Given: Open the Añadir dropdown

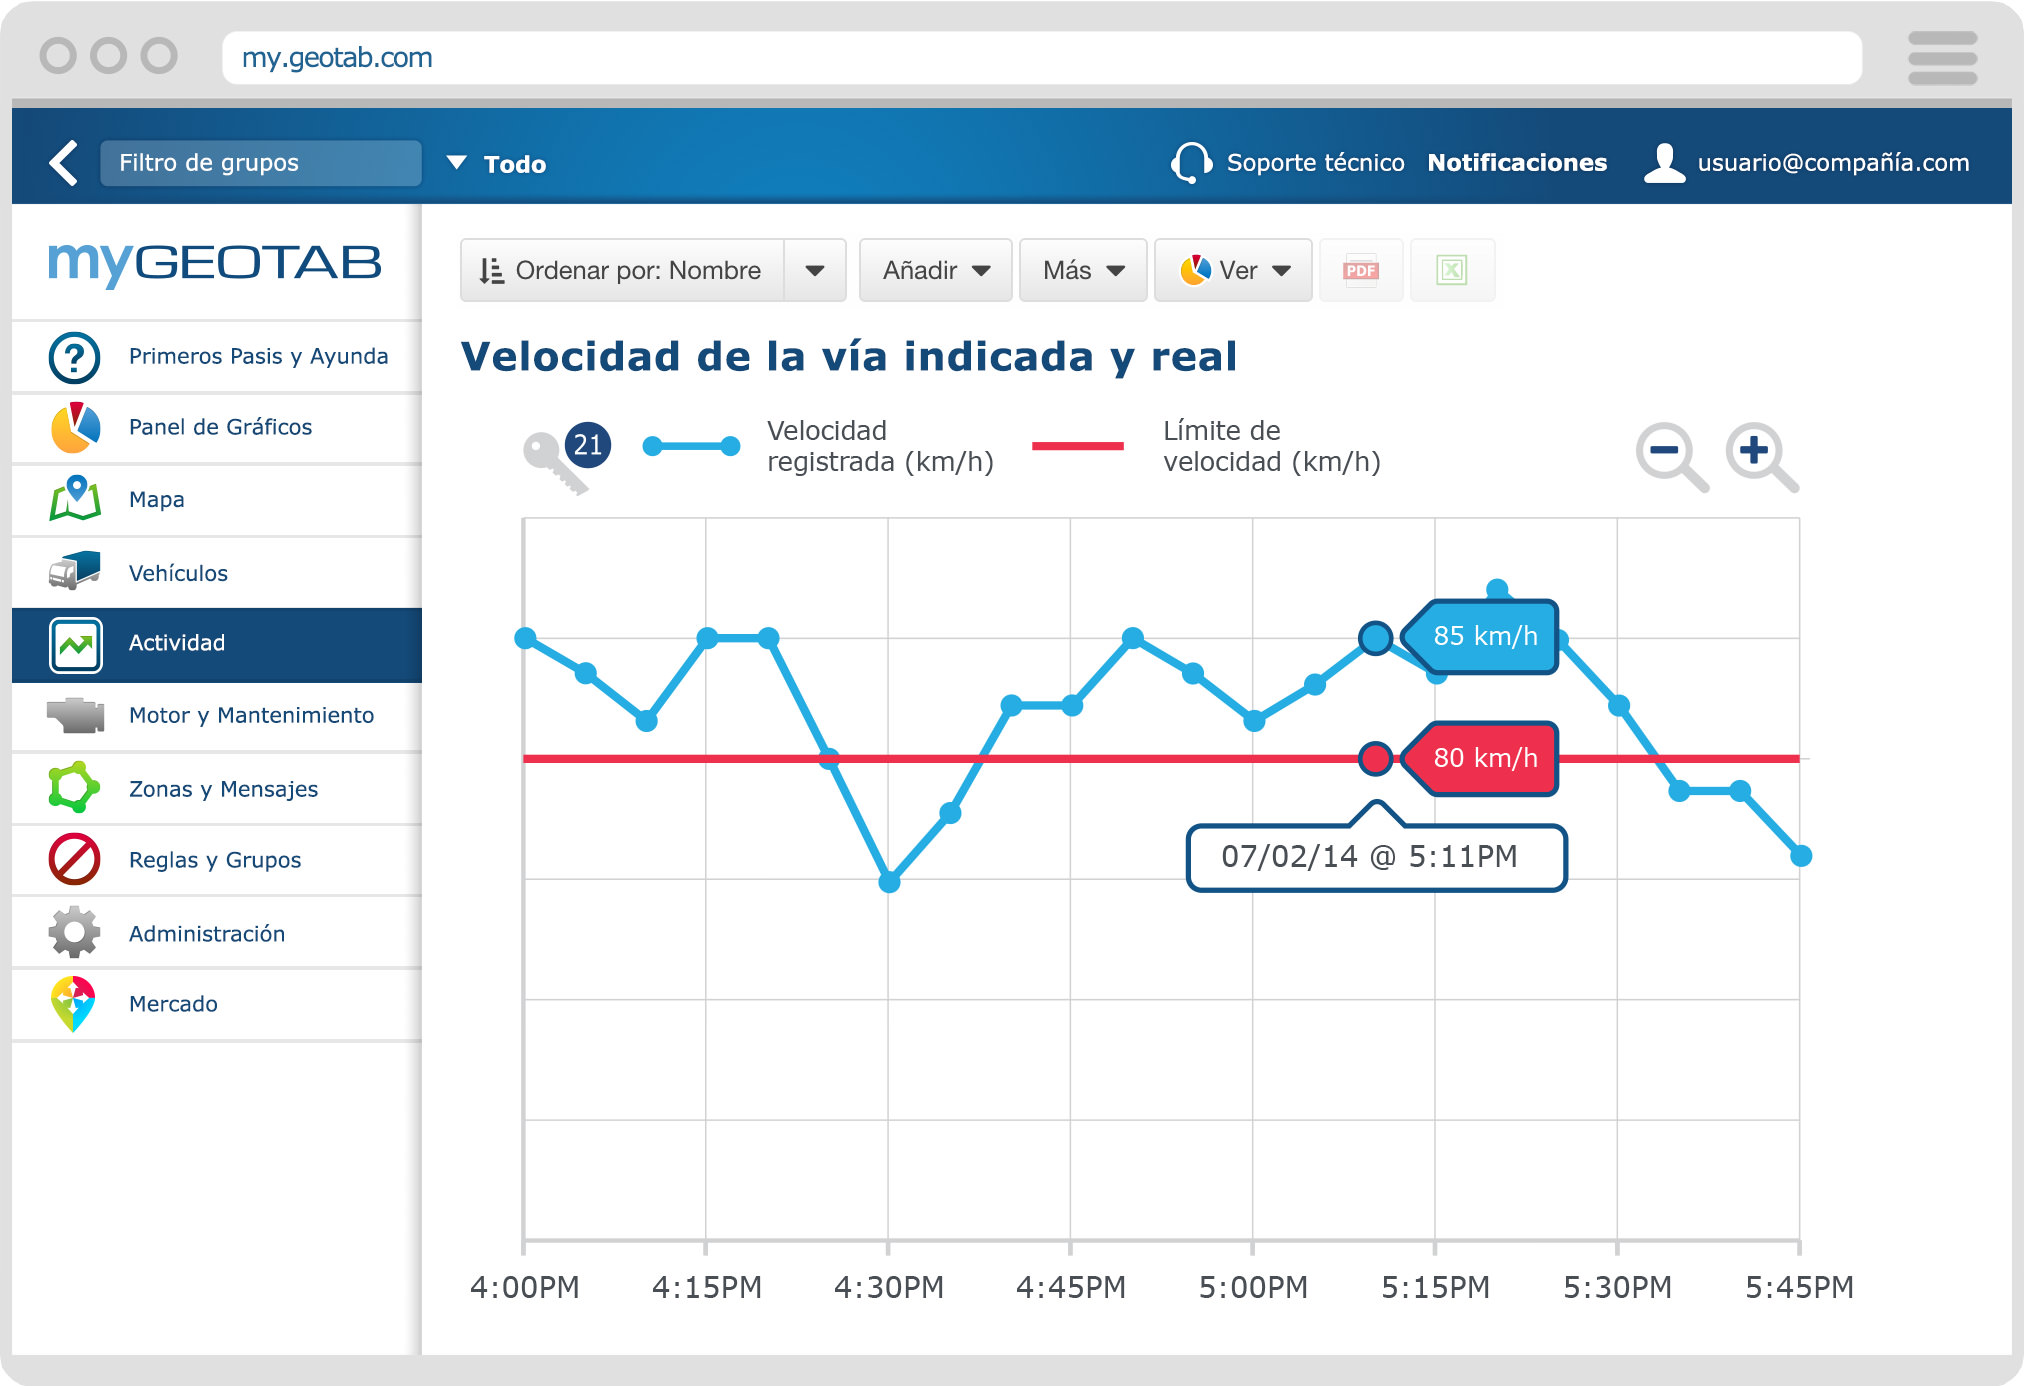Looking at the screenshot, I should coord(936,270).
